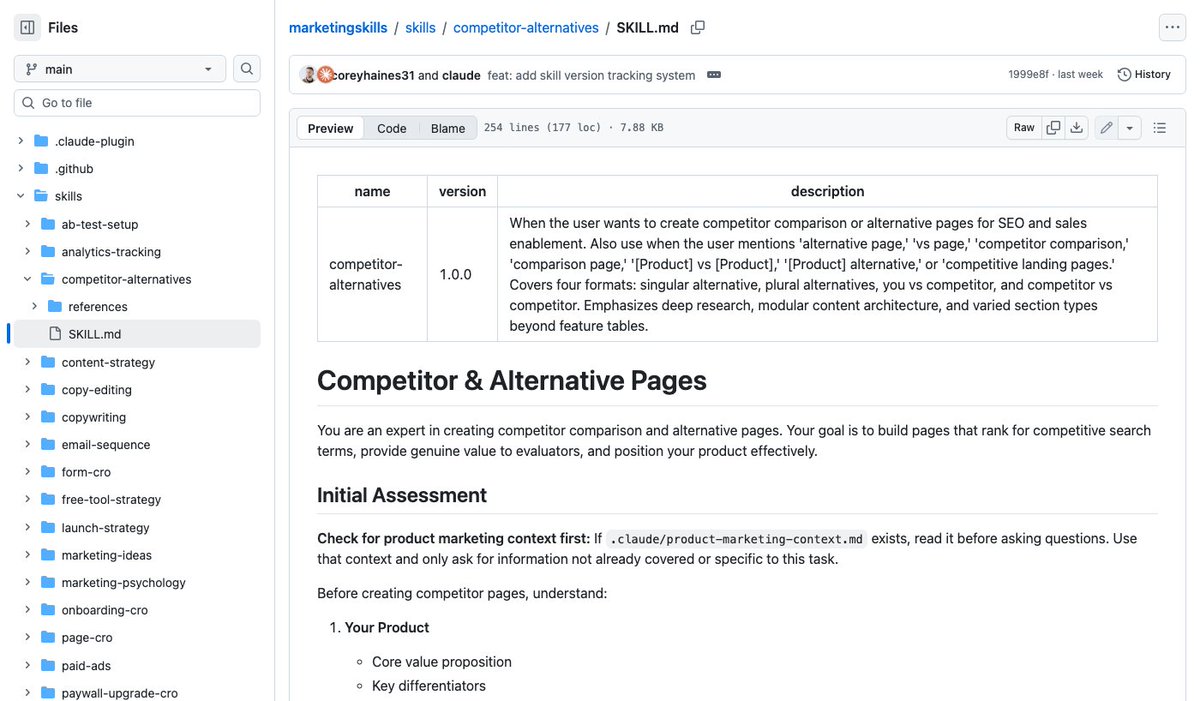Screen dimensions: 1200x701
Task: Open commit hash 1999e8f link
Action: 1030,75
